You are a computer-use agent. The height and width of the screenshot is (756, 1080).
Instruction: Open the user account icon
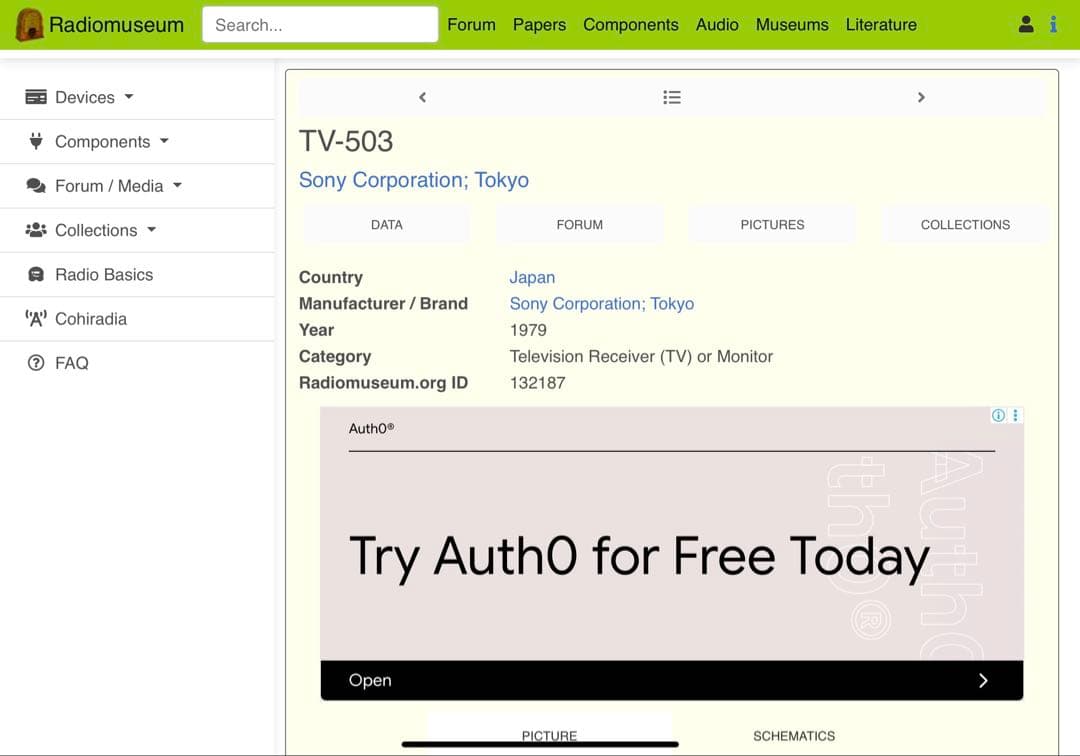(x=1026, y=25)
